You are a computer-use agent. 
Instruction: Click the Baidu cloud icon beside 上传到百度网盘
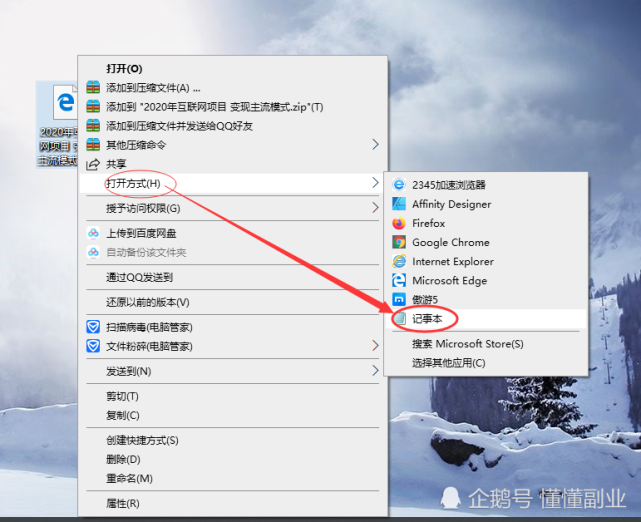click(x=93, y=233)
